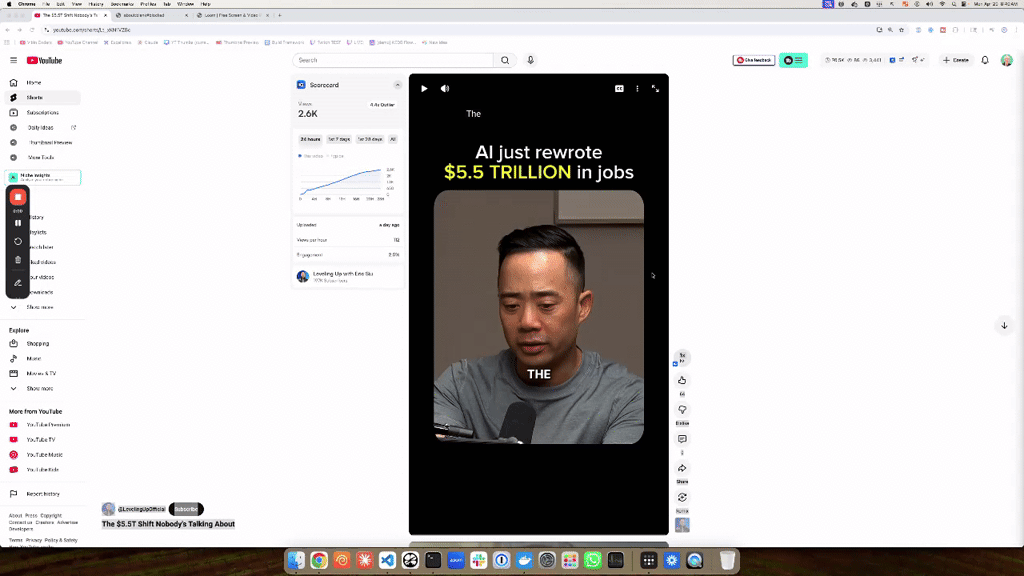Select the 24 hours range tab
Viewport: 1024px width, 576px height.
point(310,139)
